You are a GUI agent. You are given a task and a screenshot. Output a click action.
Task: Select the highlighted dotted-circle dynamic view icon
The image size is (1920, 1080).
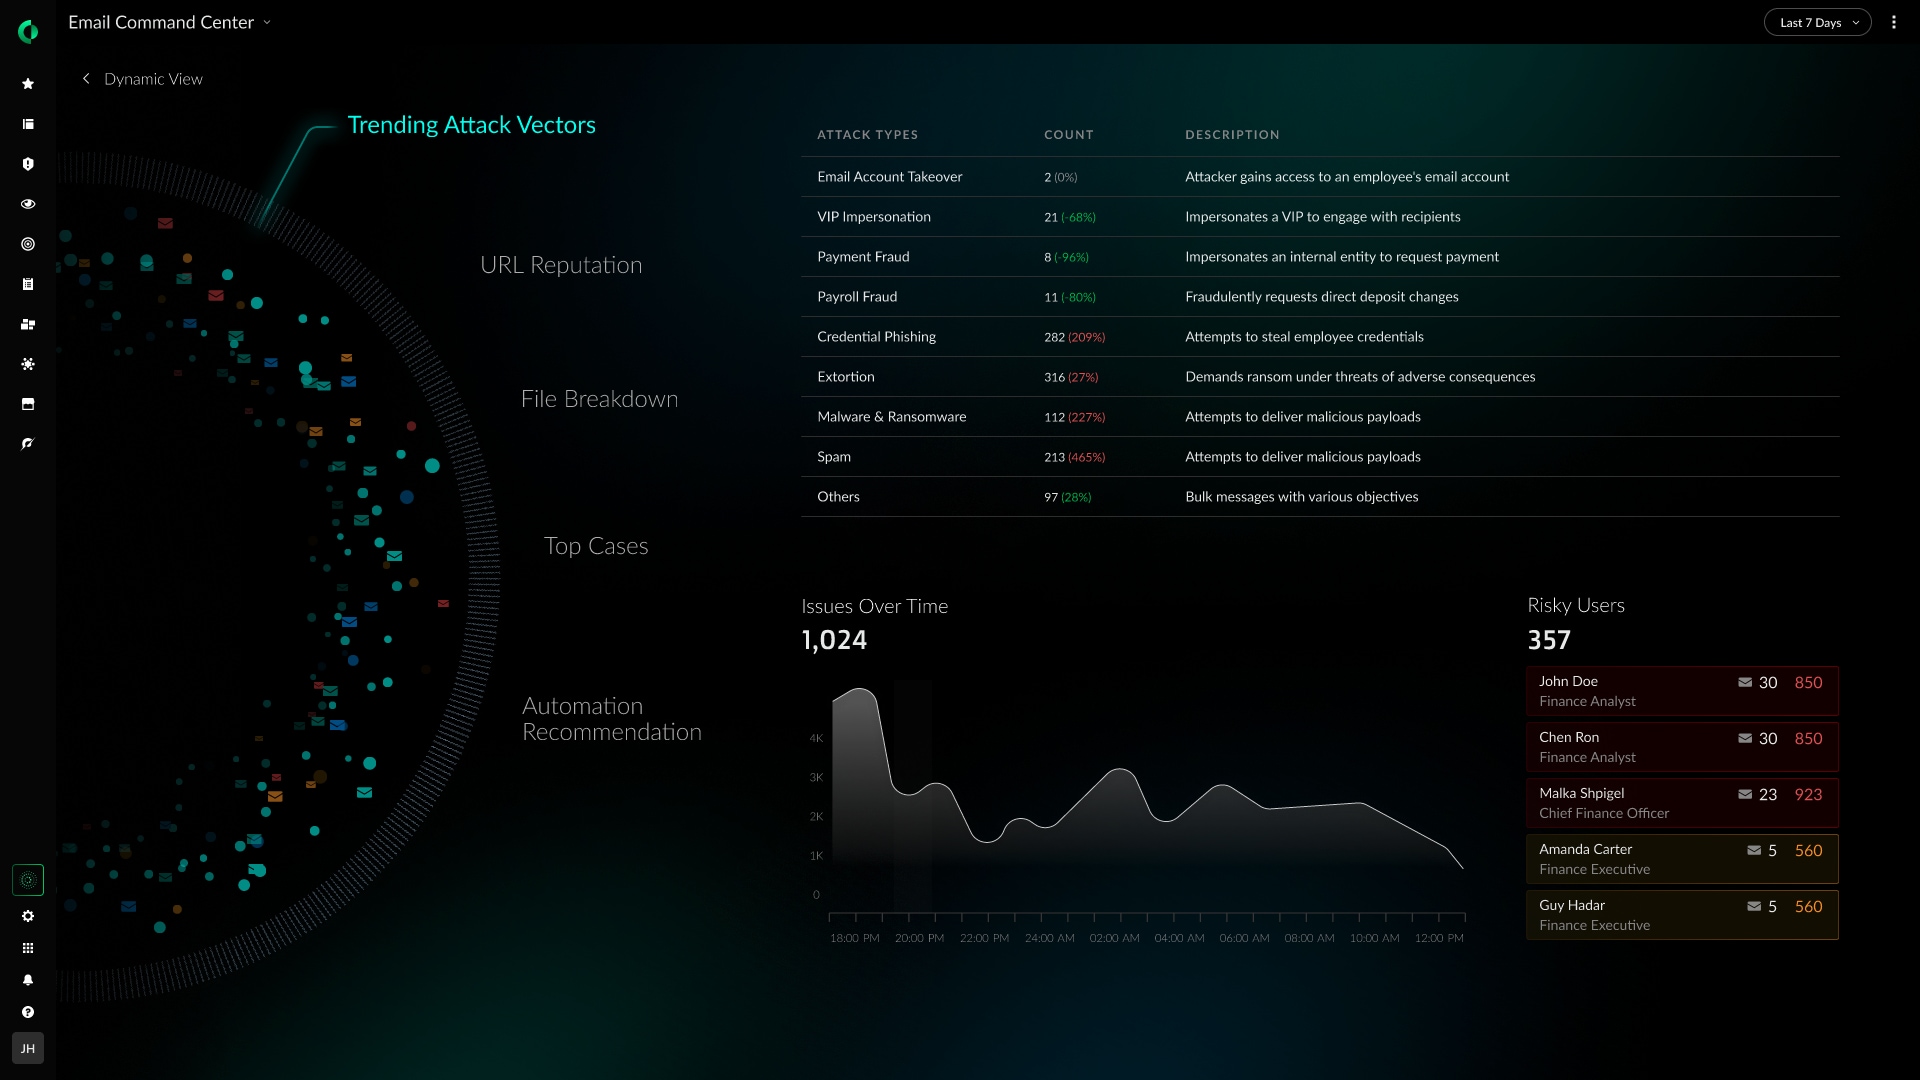click(x=28, y=880)
